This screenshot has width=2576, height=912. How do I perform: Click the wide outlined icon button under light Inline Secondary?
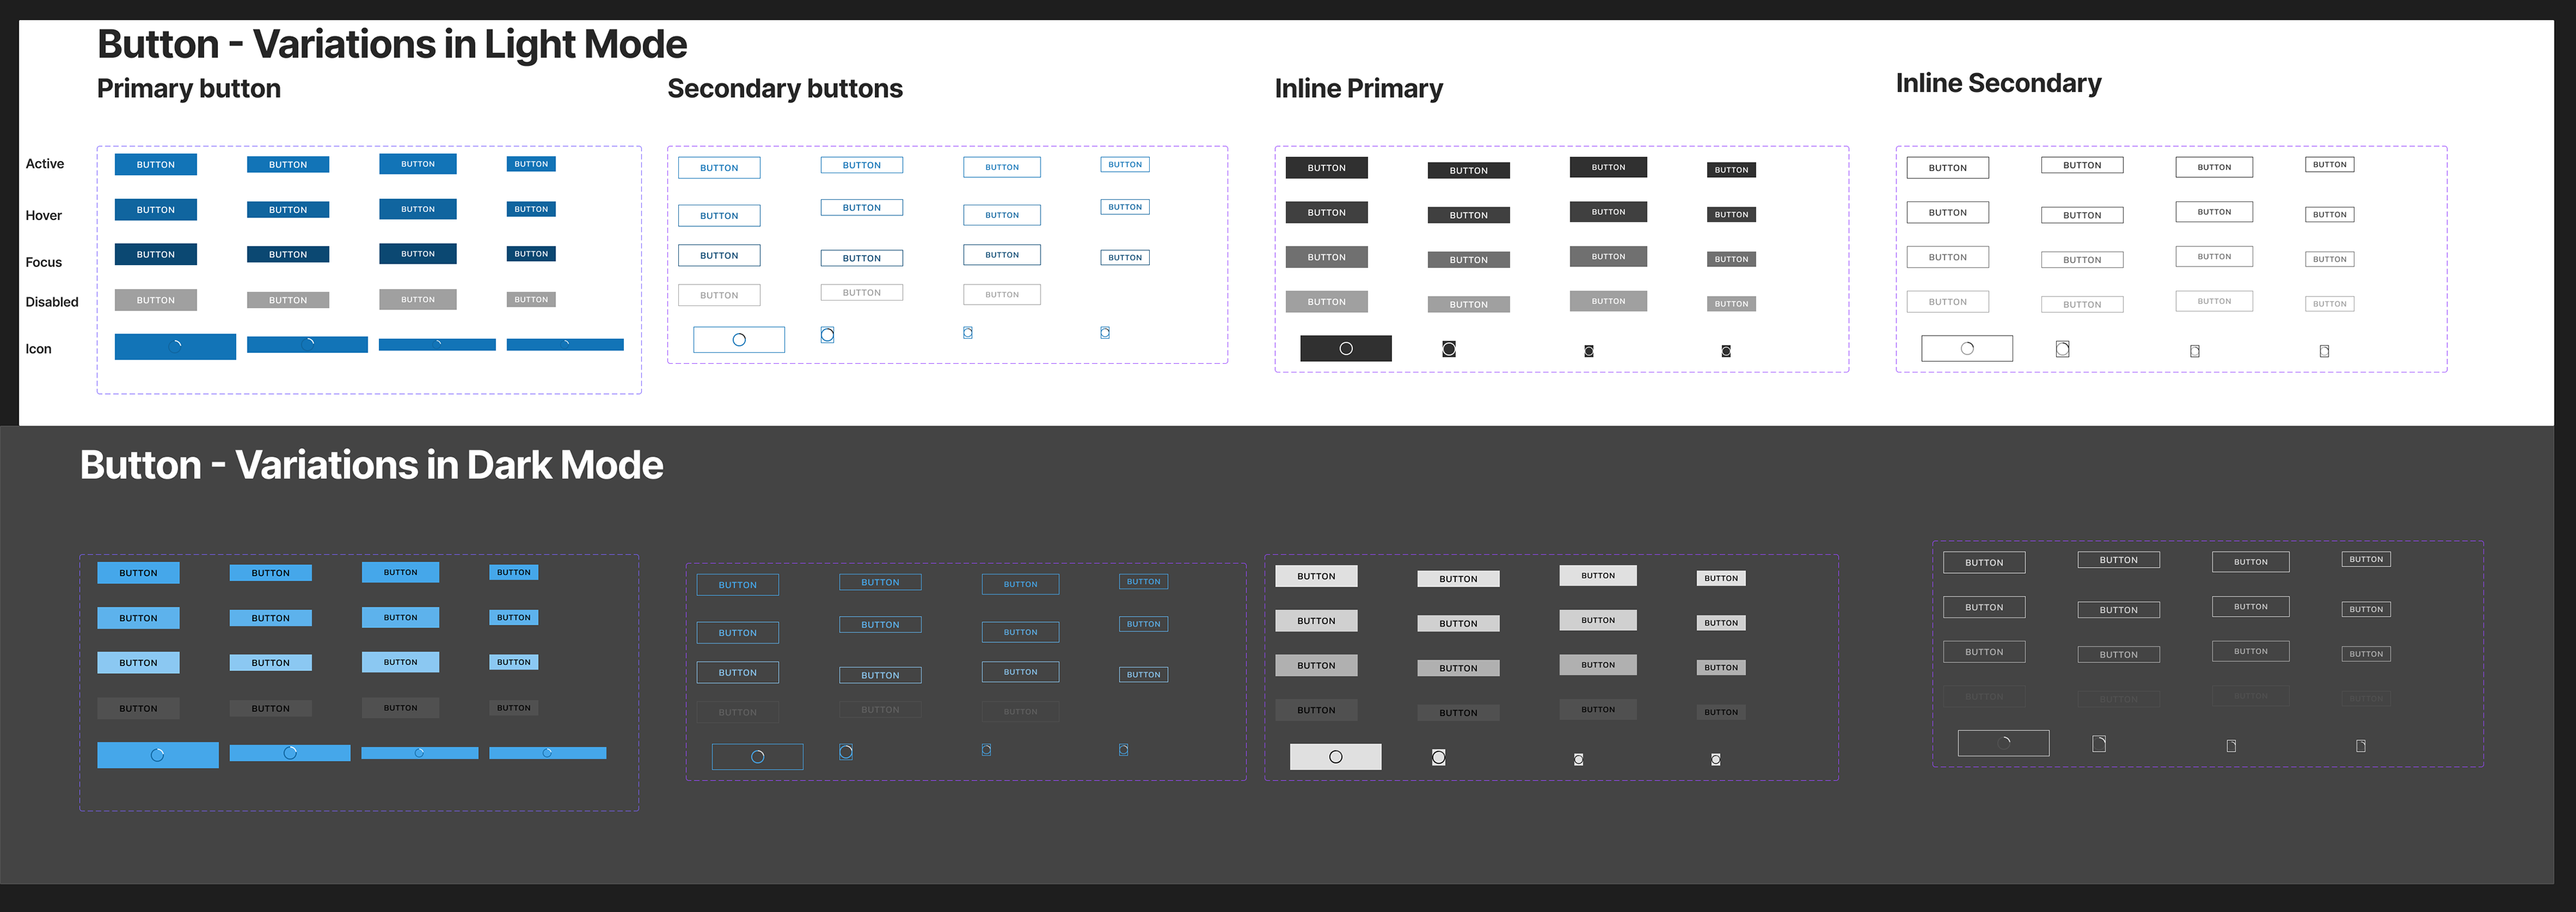point(1966,348)
